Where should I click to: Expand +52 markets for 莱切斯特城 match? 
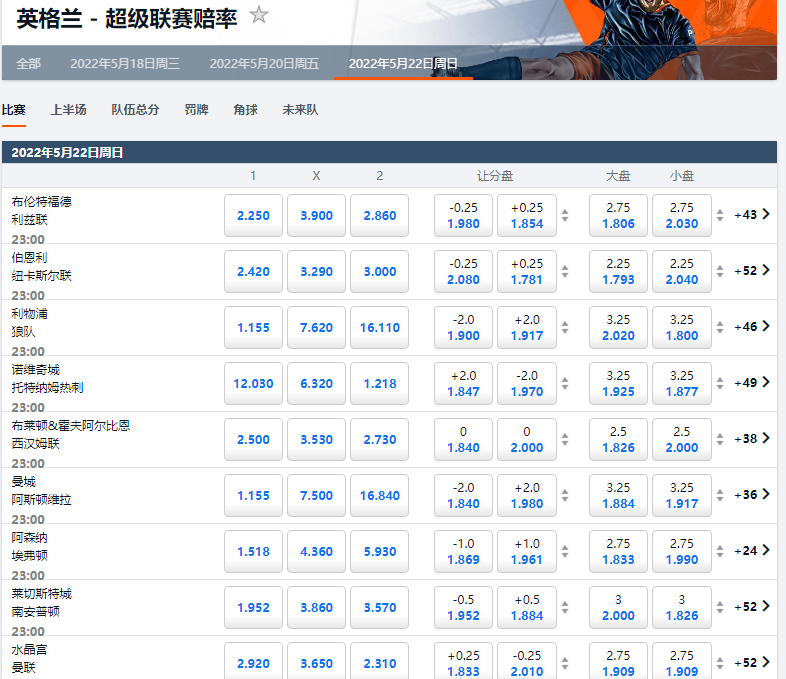point(752,607)
